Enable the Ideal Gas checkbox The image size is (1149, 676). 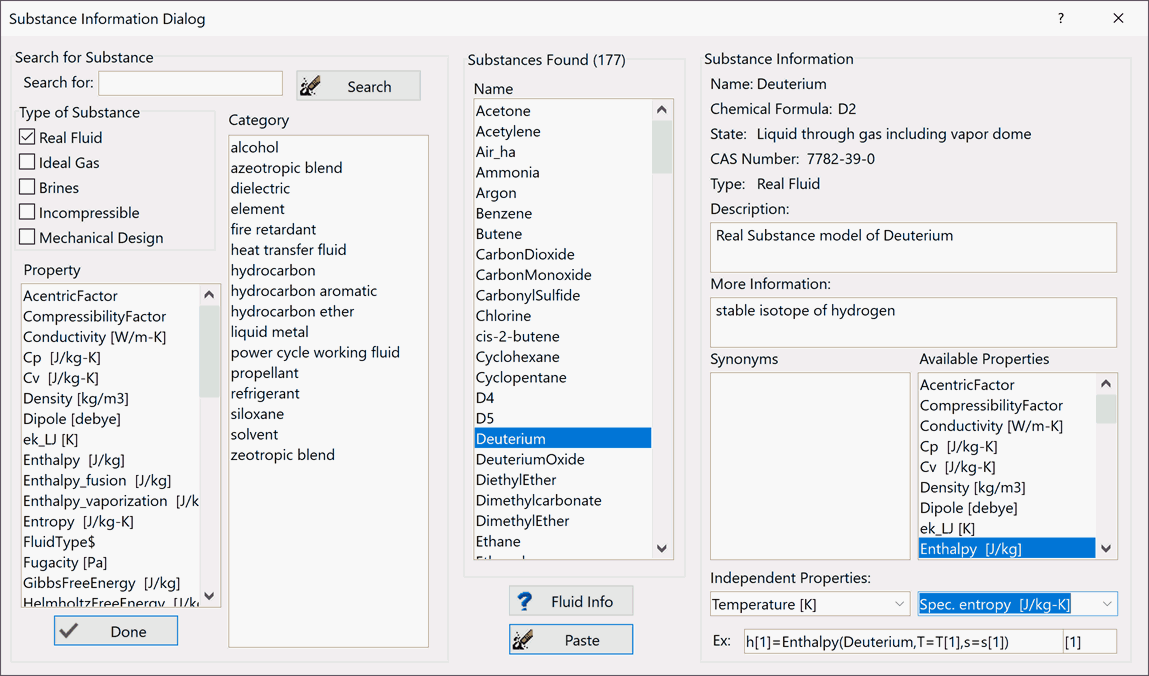coord(27,162)
